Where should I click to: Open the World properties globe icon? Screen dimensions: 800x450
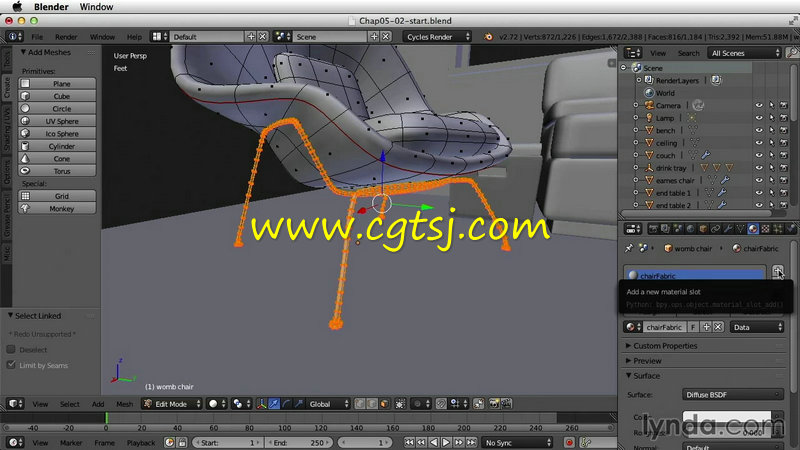[690, 229]
